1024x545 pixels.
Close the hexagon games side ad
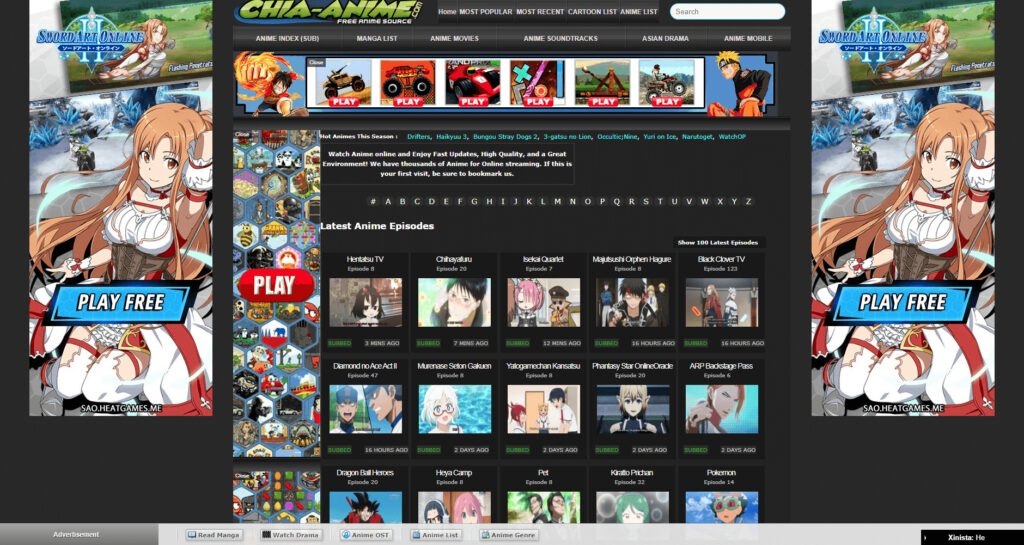242,134
